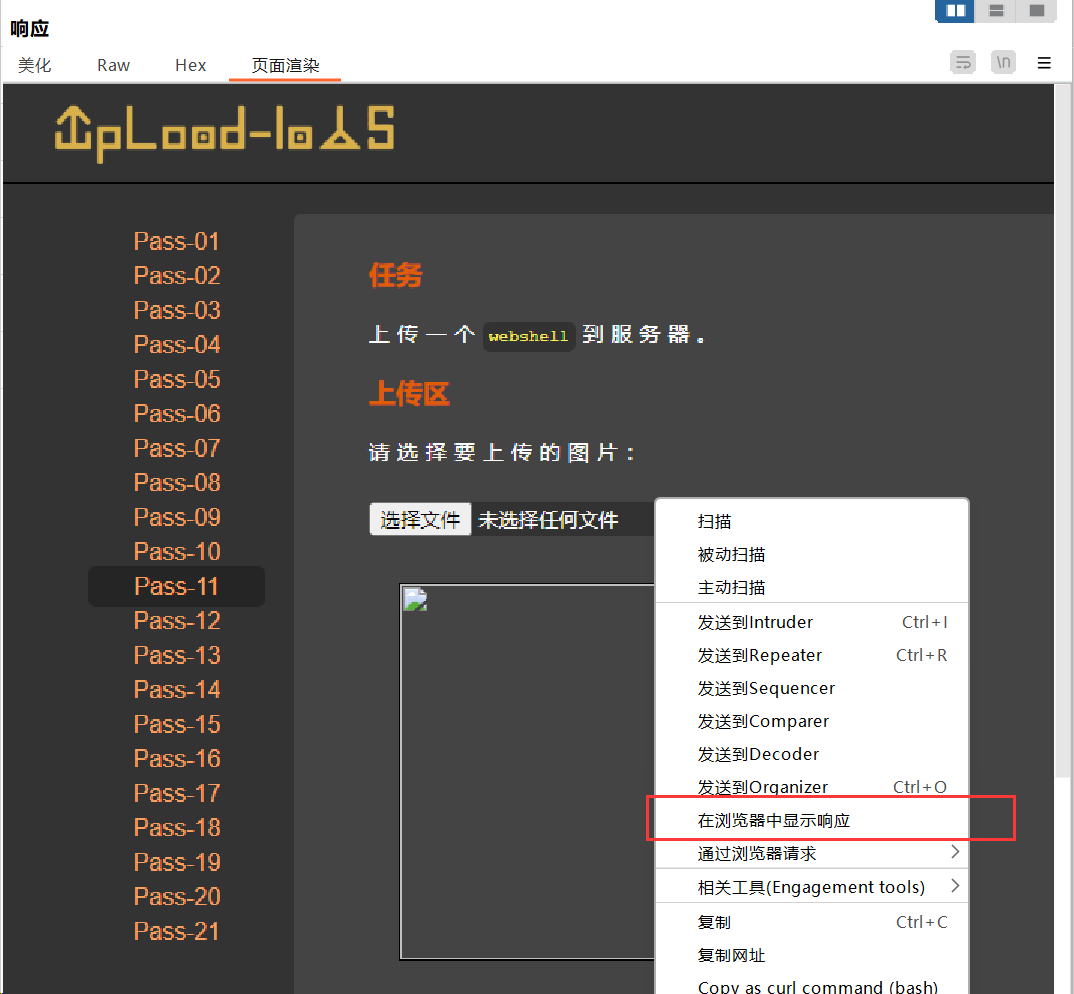
Task: Toggle showing non-printable \n characters
Action: [1003, 63]
